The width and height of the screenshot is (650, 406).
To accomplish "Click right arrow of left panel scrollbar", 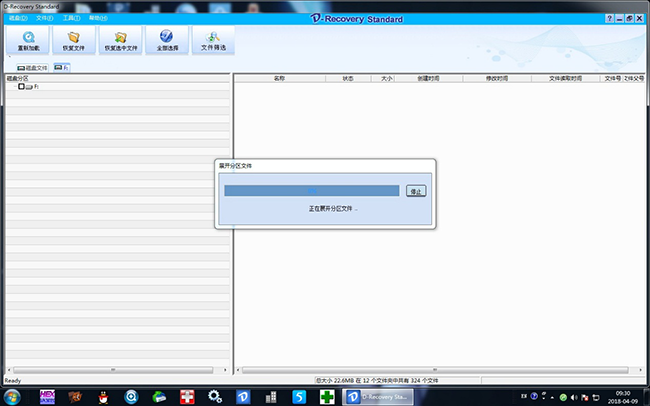I will pyautogui.click(x=225, y=370).
